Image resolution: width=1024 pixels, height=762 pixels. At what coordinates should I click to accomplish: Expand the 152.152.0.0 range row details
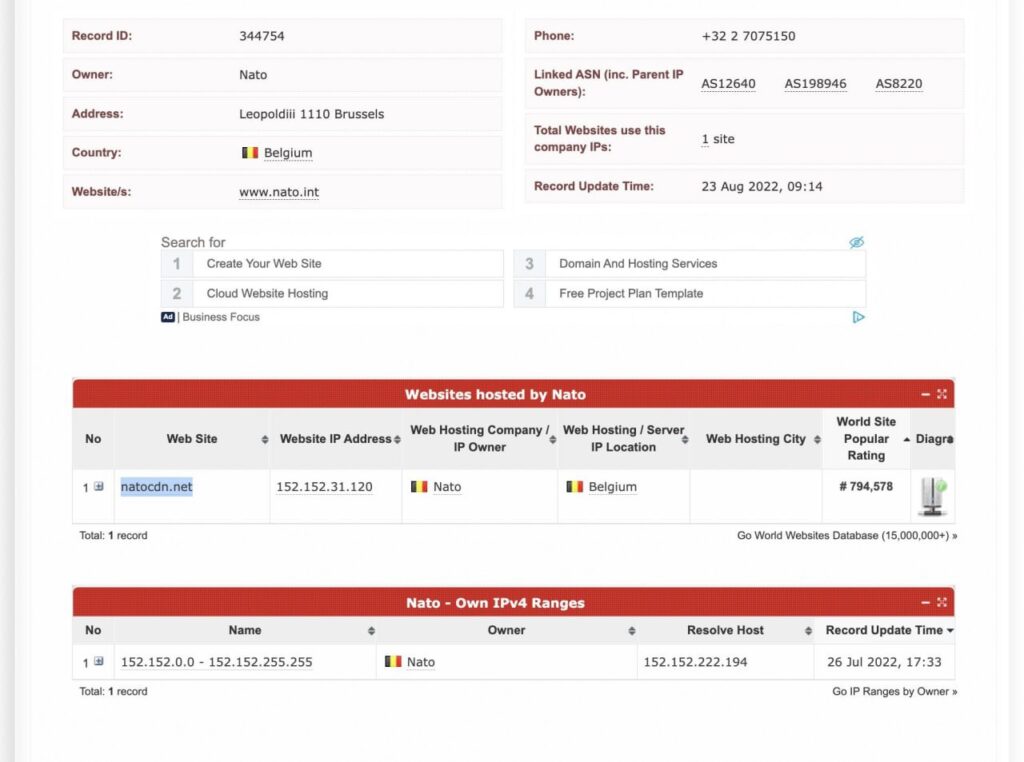99,661
